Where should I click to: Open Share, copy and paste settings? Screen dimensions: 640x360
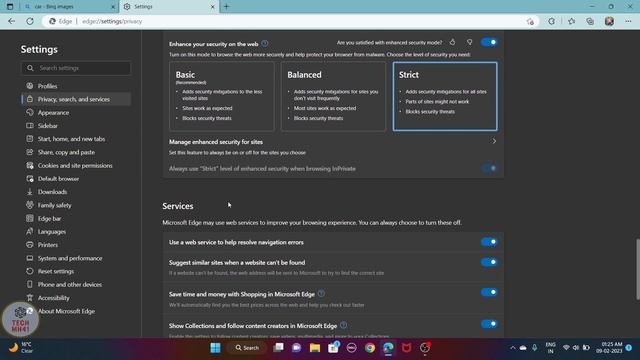(66, 152)
